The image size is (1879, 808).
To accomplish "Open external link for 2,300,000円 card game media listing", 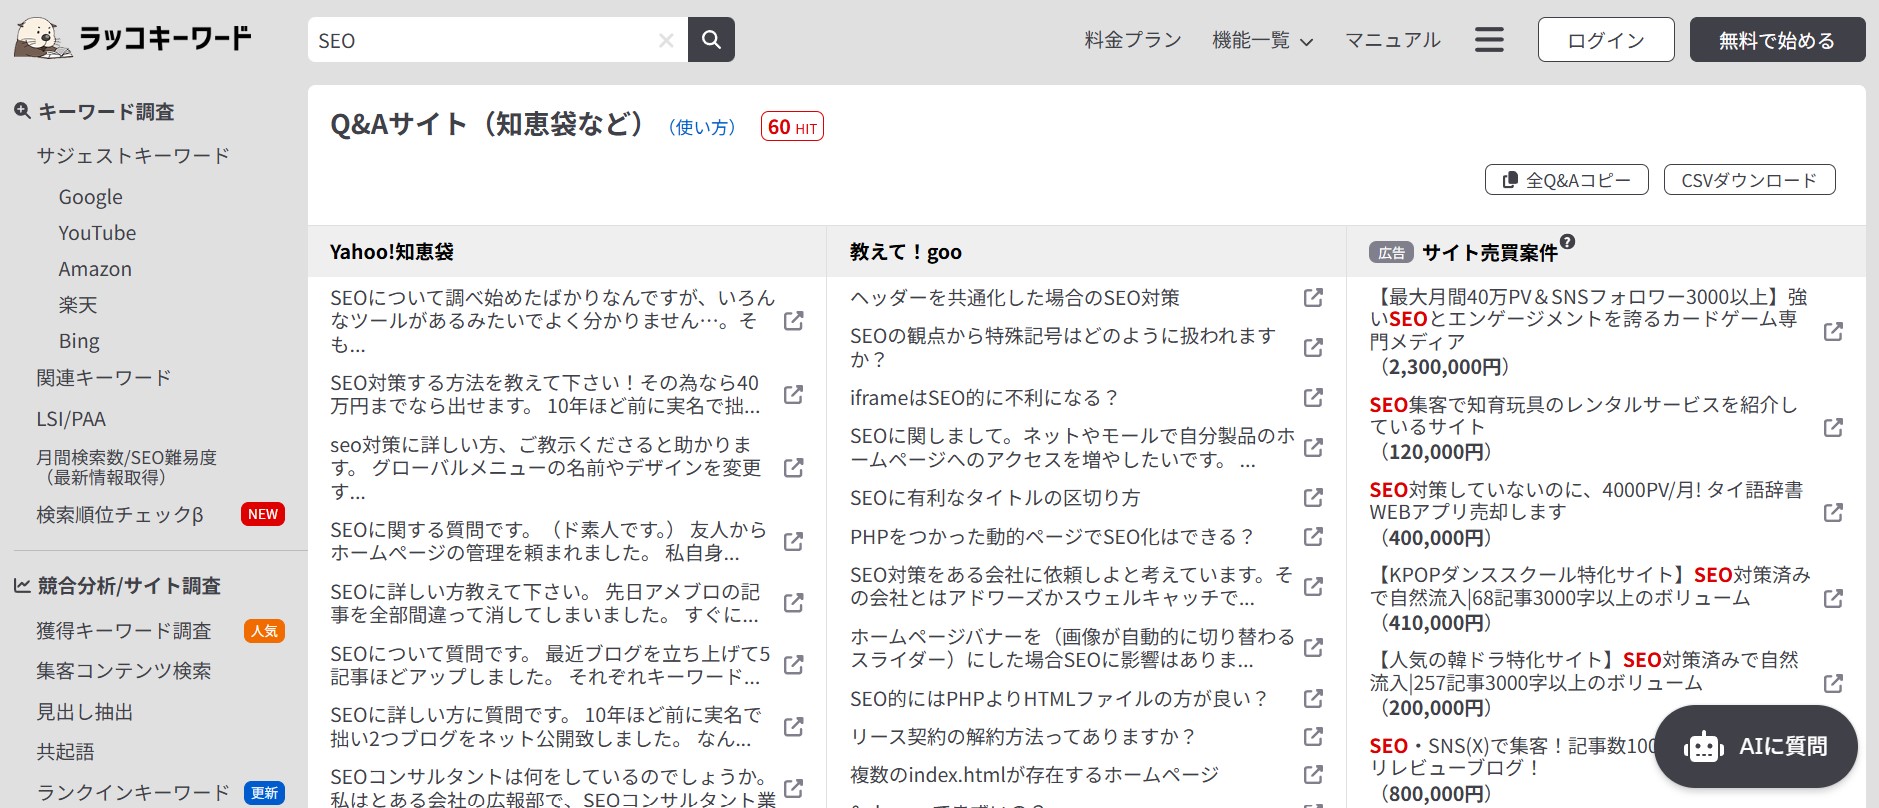I will coord(1833,331).
